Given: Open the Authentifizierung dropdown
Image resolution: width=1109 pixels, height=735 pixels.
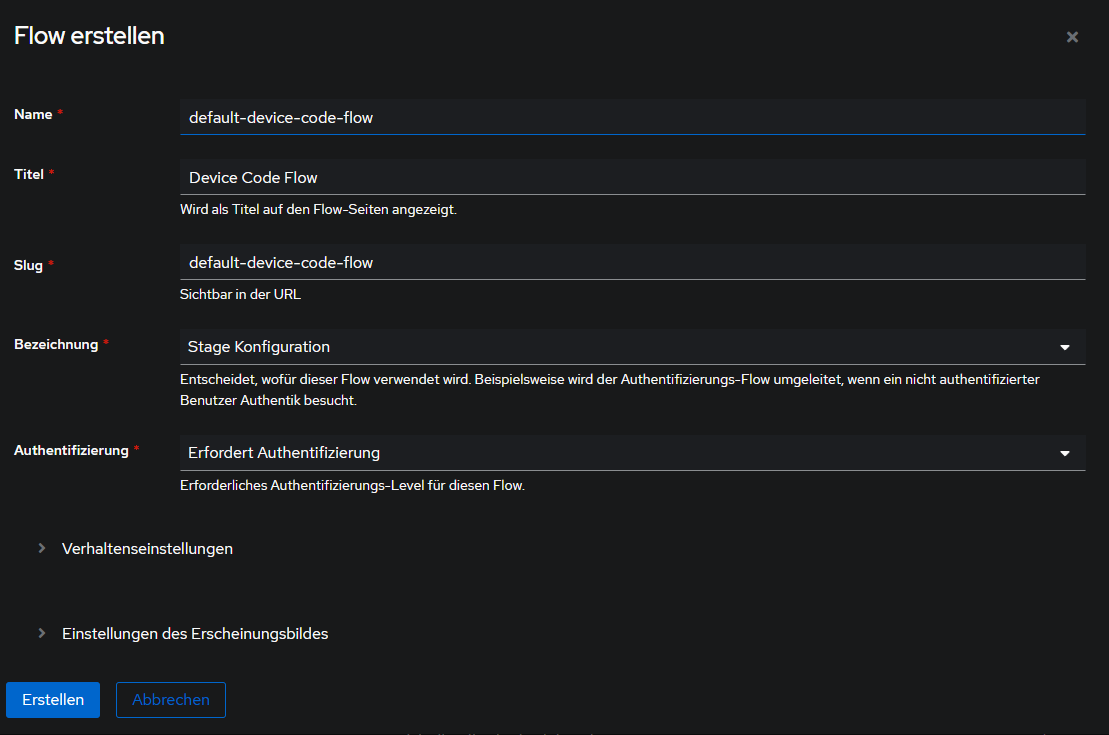Looking at the screenshot, I should (620, 453).
